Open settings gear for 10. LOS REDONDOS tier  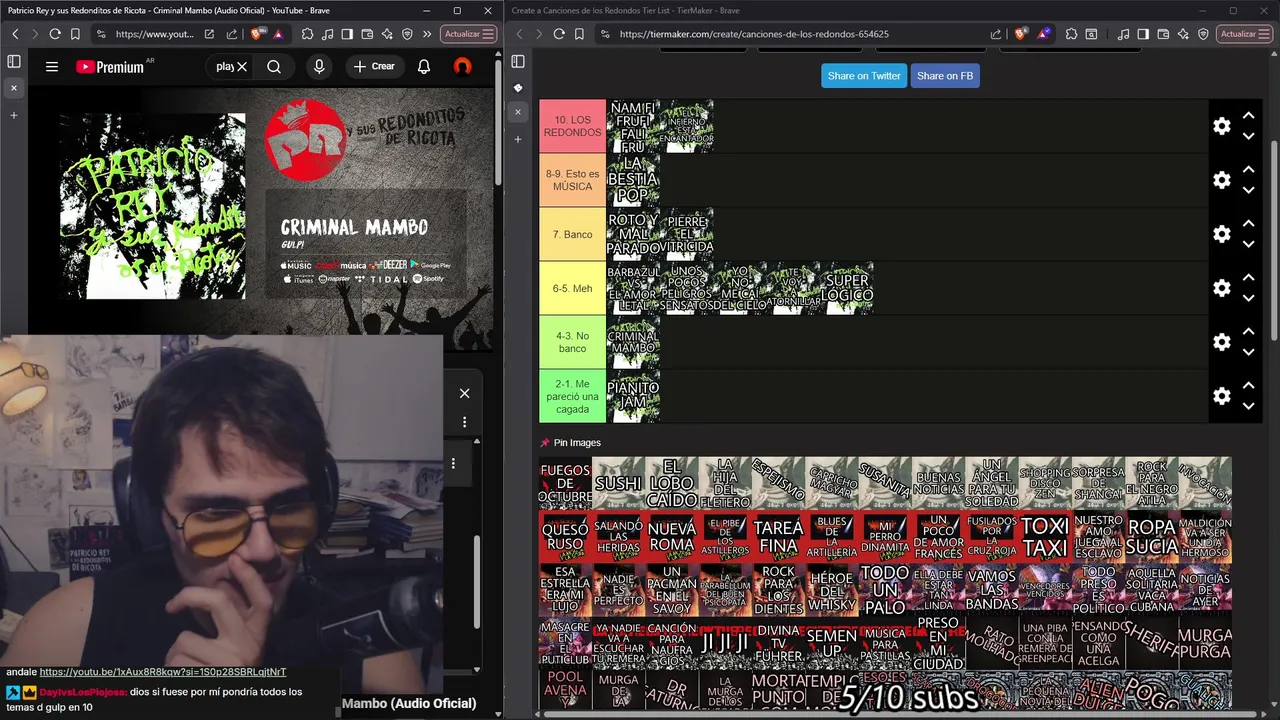click(x=1221, y=126)
